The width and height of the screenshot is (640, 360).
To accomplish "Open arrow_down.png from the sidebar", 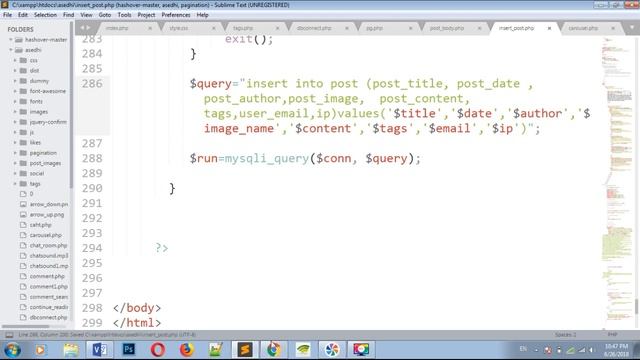I will pos(49,204).
